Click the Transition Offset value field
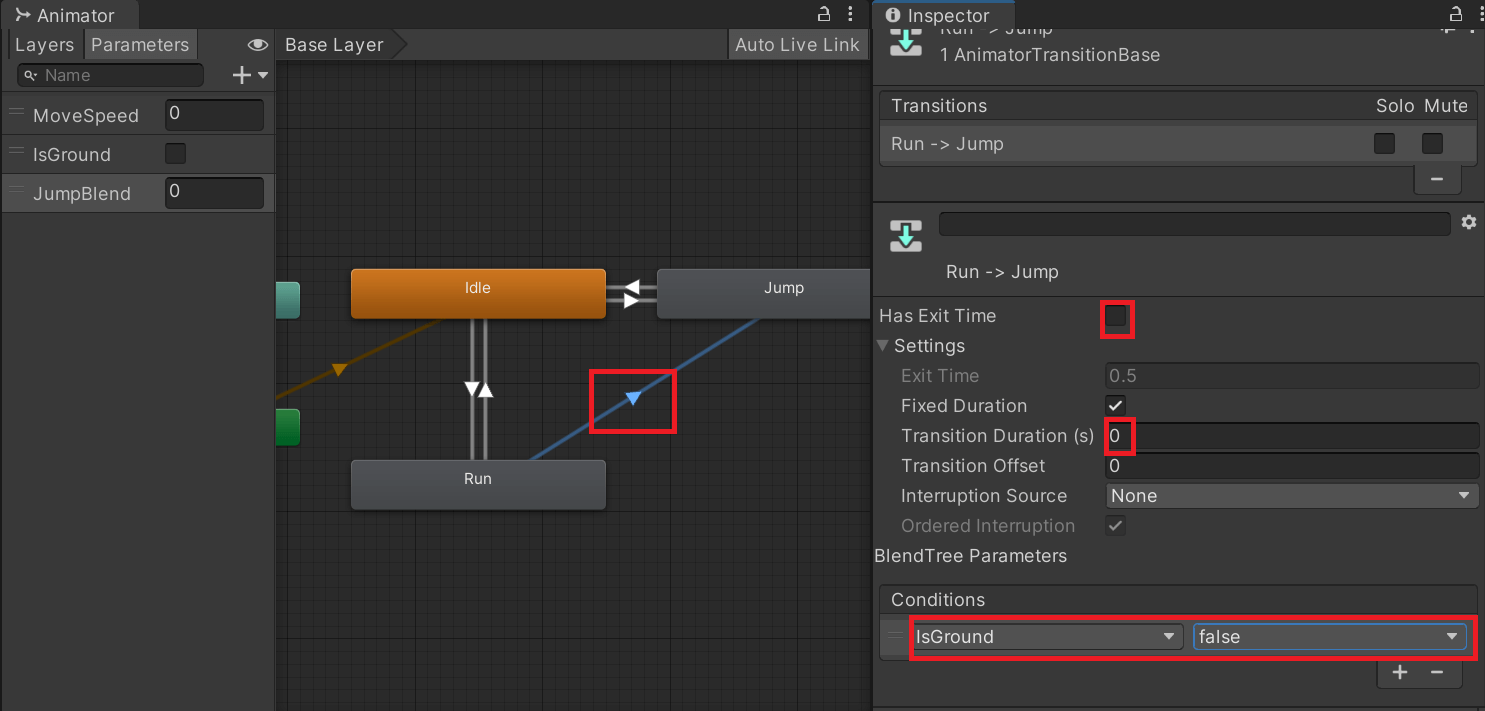The image size is (1485, 711). click(1292, 466)
